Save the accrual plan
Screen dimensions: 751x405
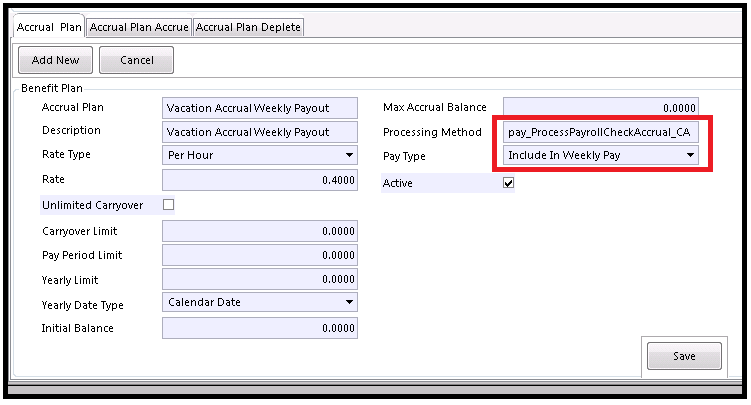(684, 356)
